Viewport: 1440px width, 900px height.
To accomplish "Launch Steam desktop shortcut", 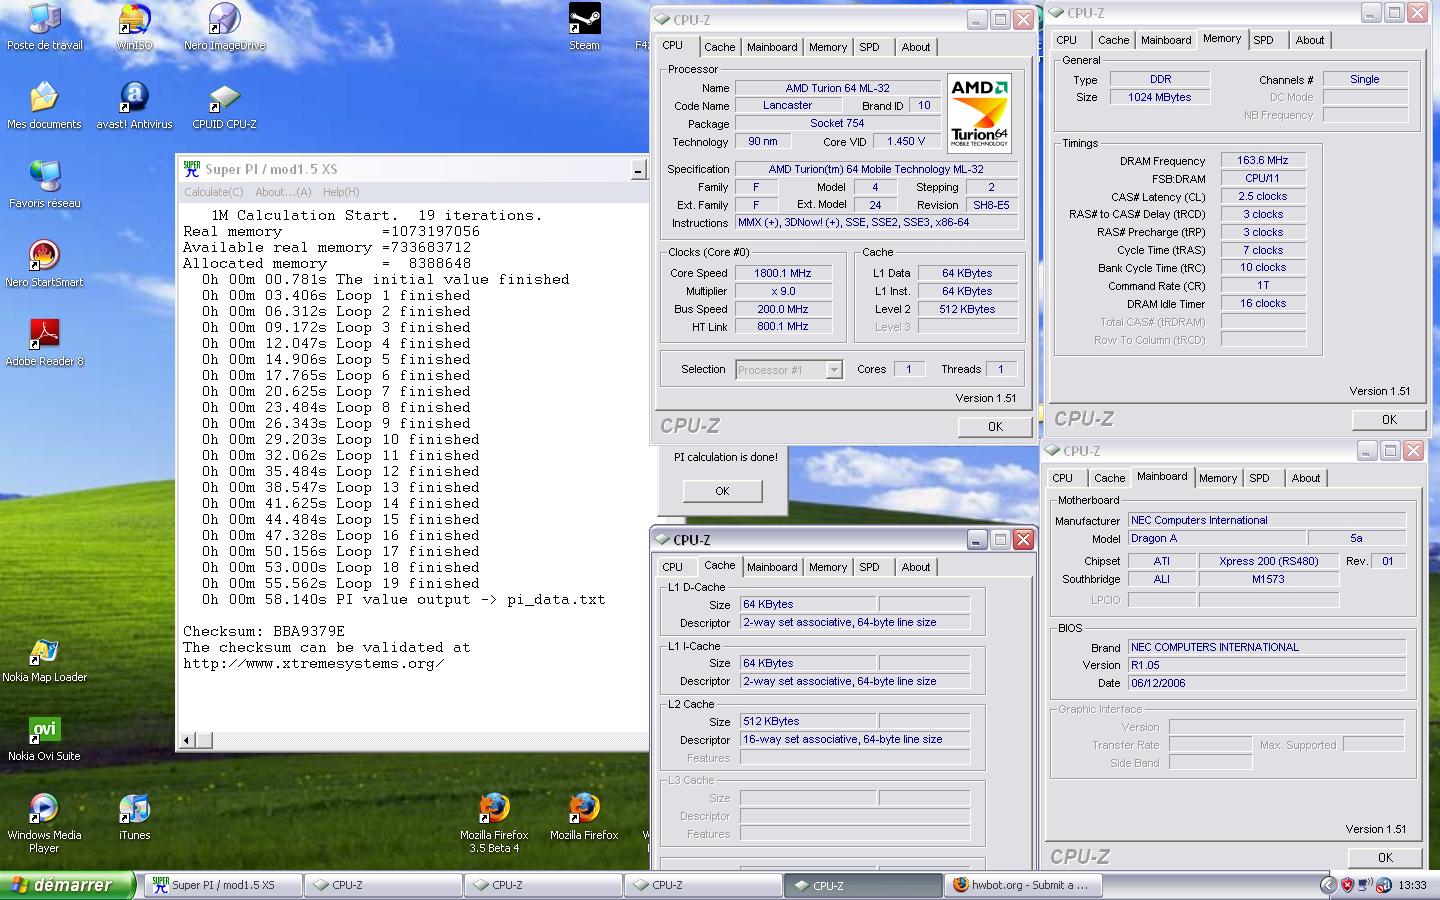I will tap(584, 27).
